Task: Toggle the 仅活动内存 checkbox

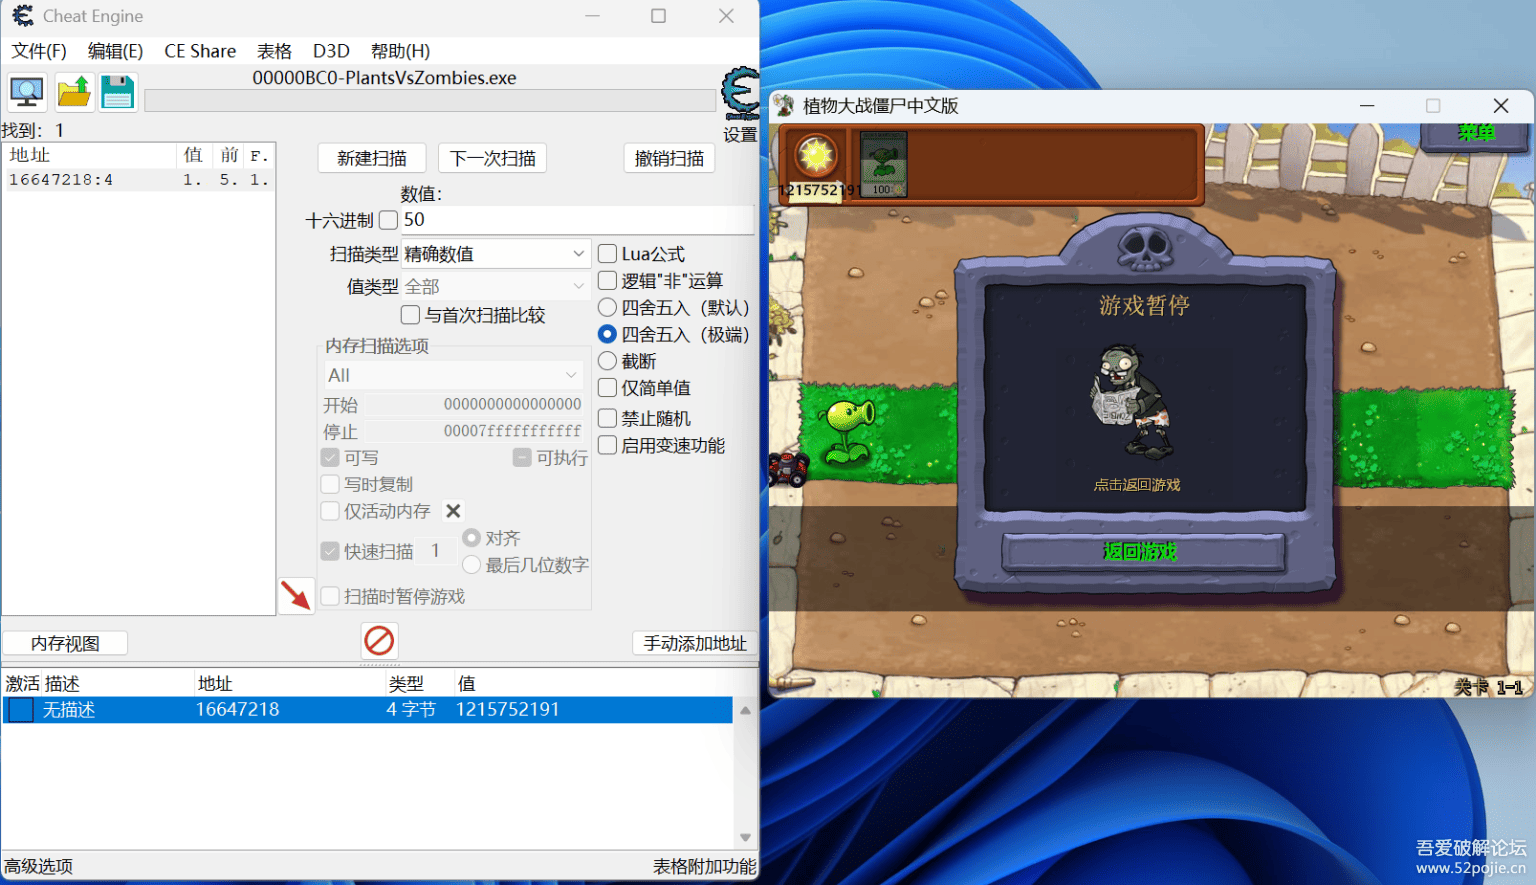Action: (x=330, y=511)
